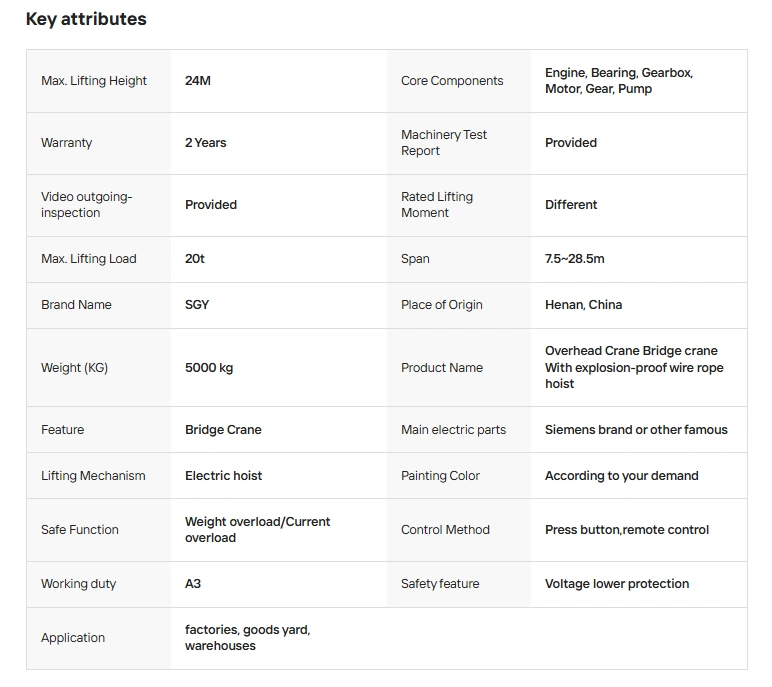Select the 7.5~28.5m span value
Viewport: 772px width, 687px height.
coord(575,259)
